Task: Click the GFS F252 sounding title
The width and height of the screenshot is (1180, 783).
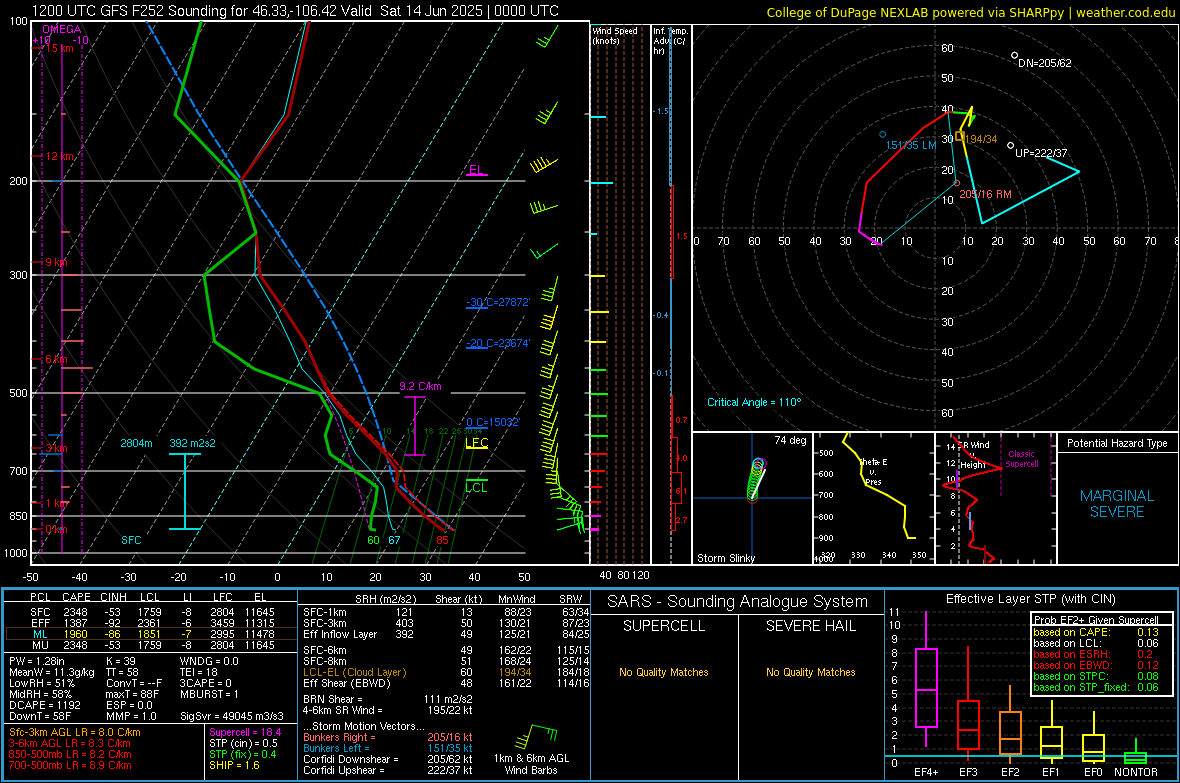Action: [295, 11]
